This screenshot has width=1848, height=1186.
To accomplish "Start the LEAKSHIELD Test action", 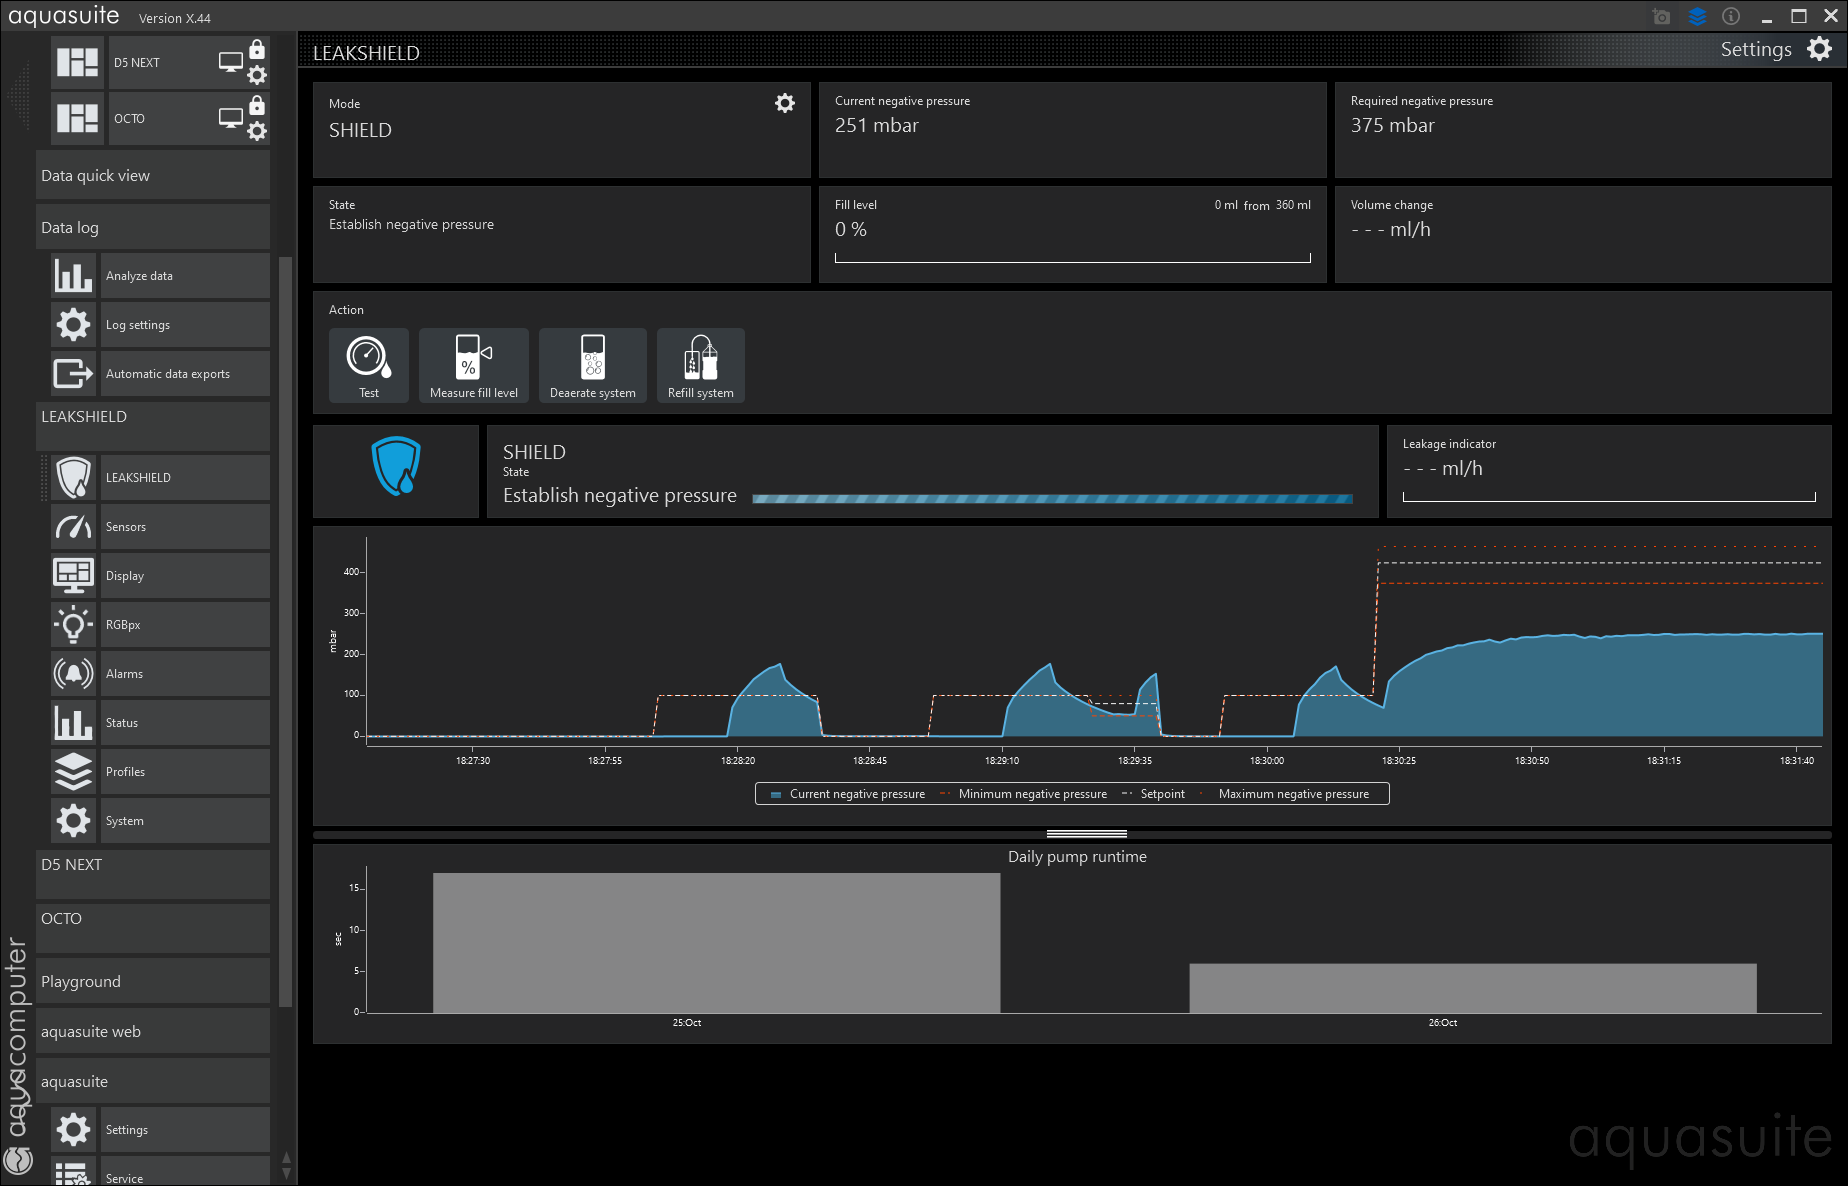I will pos(368,365).
